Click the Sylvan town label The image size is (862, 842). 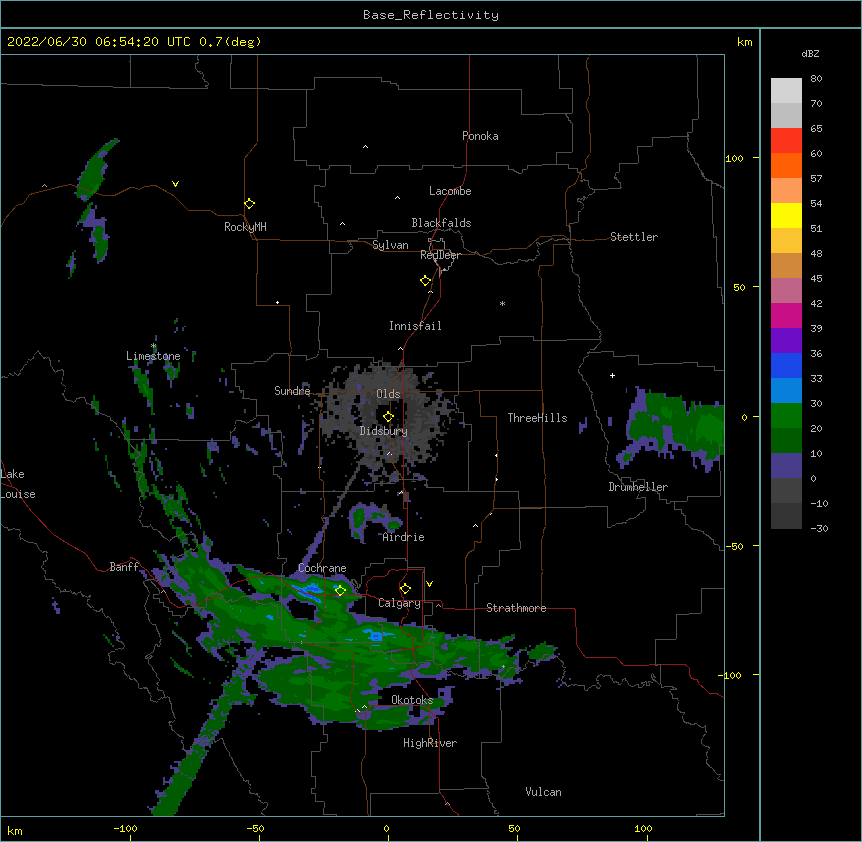(390, 245)
